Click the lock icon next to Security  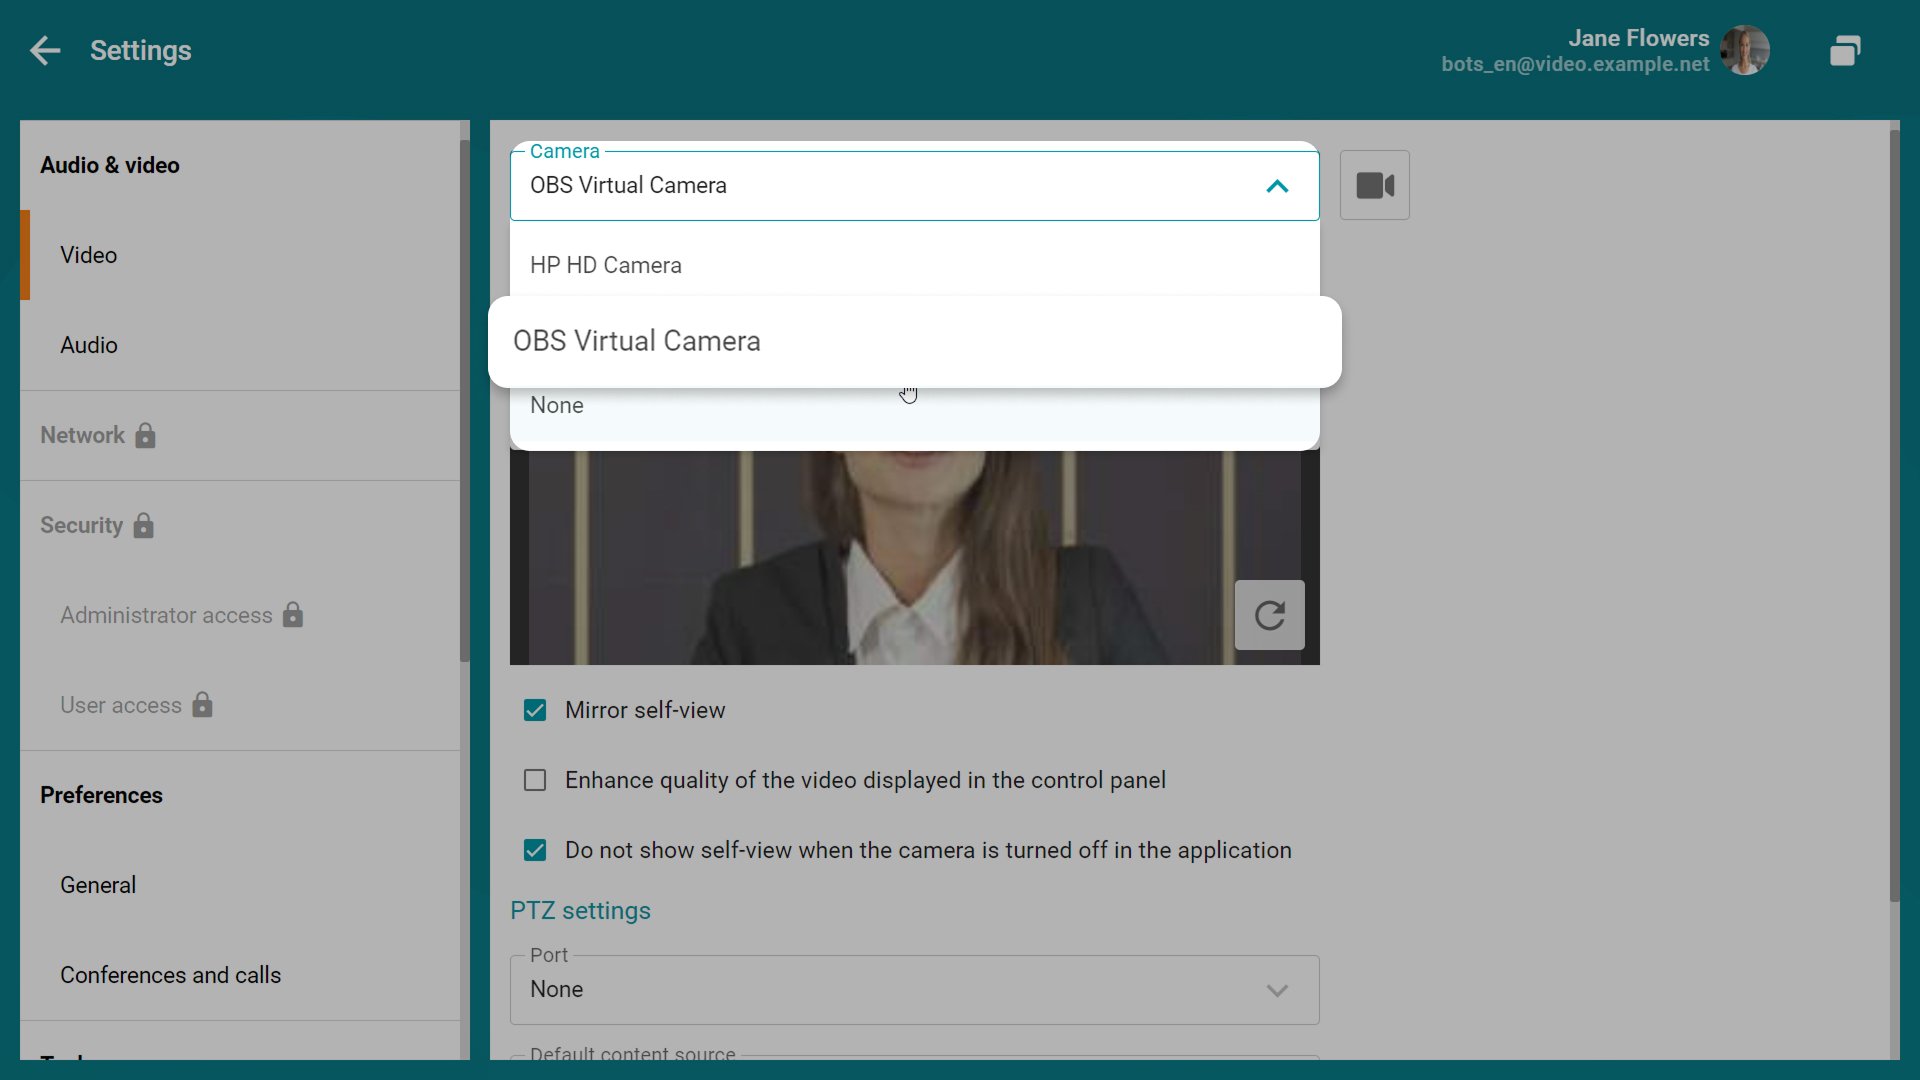coord(144,525)
